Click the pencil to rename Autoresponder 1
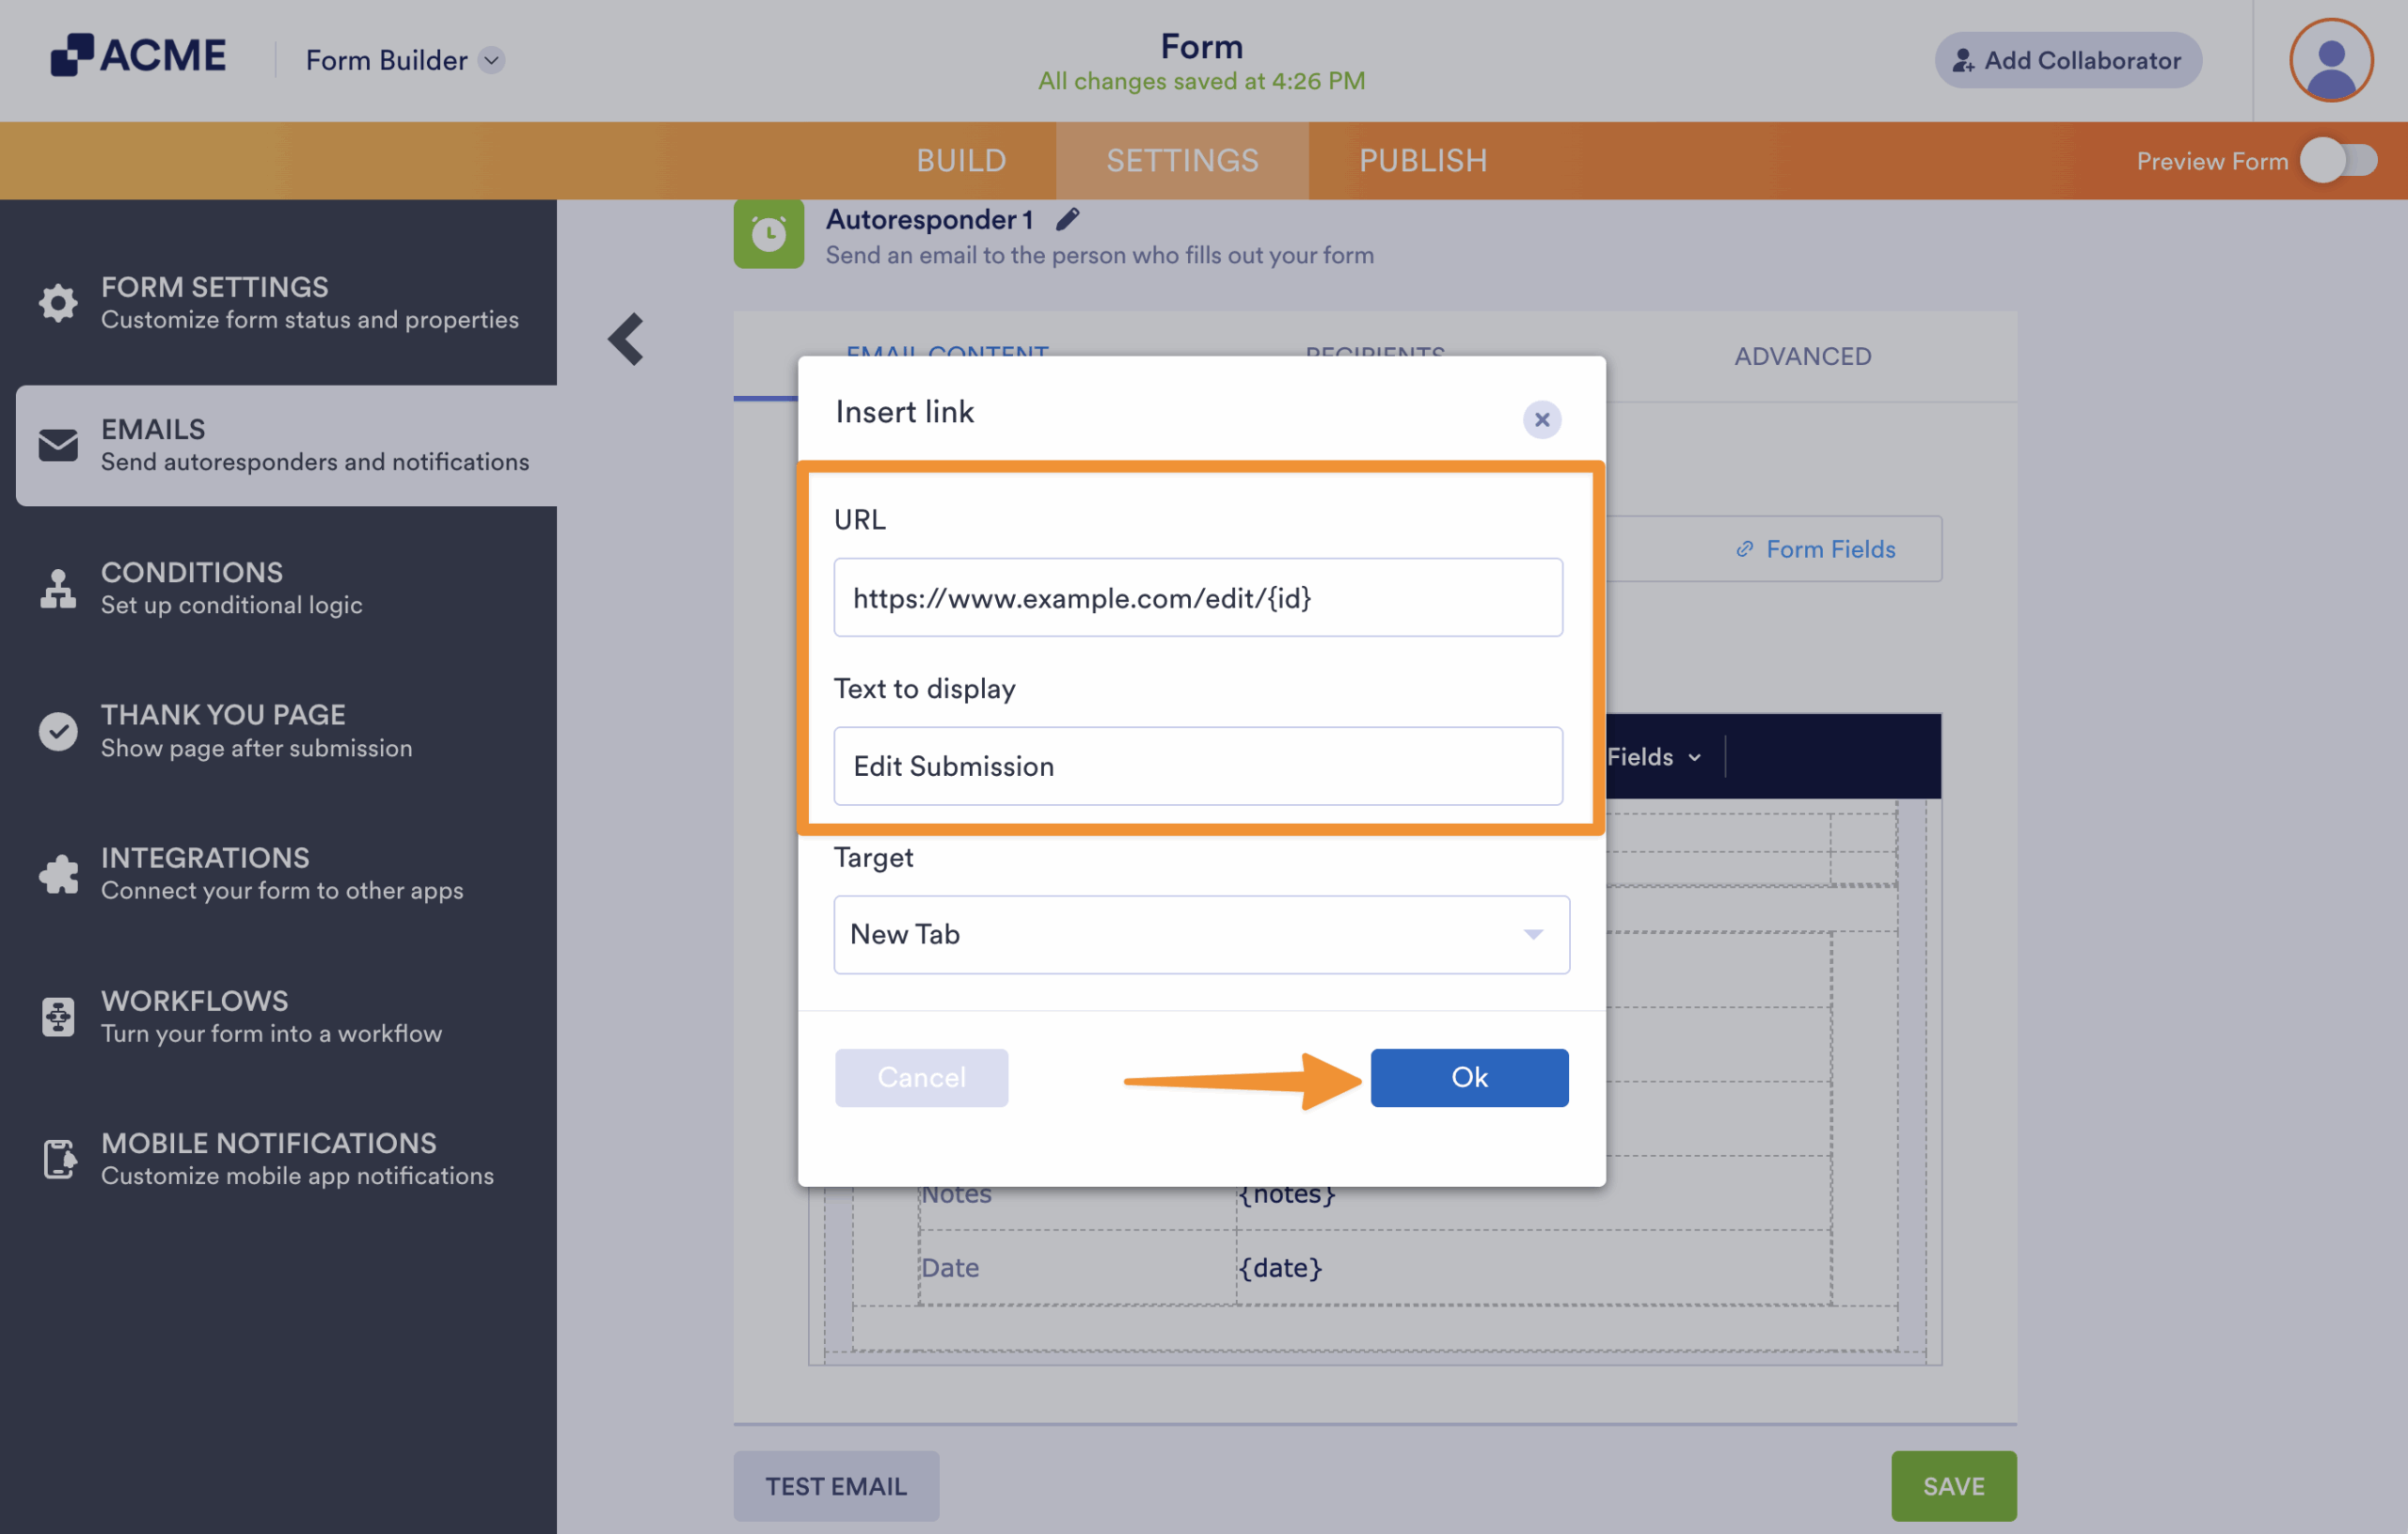 [x=1067, y=220]
